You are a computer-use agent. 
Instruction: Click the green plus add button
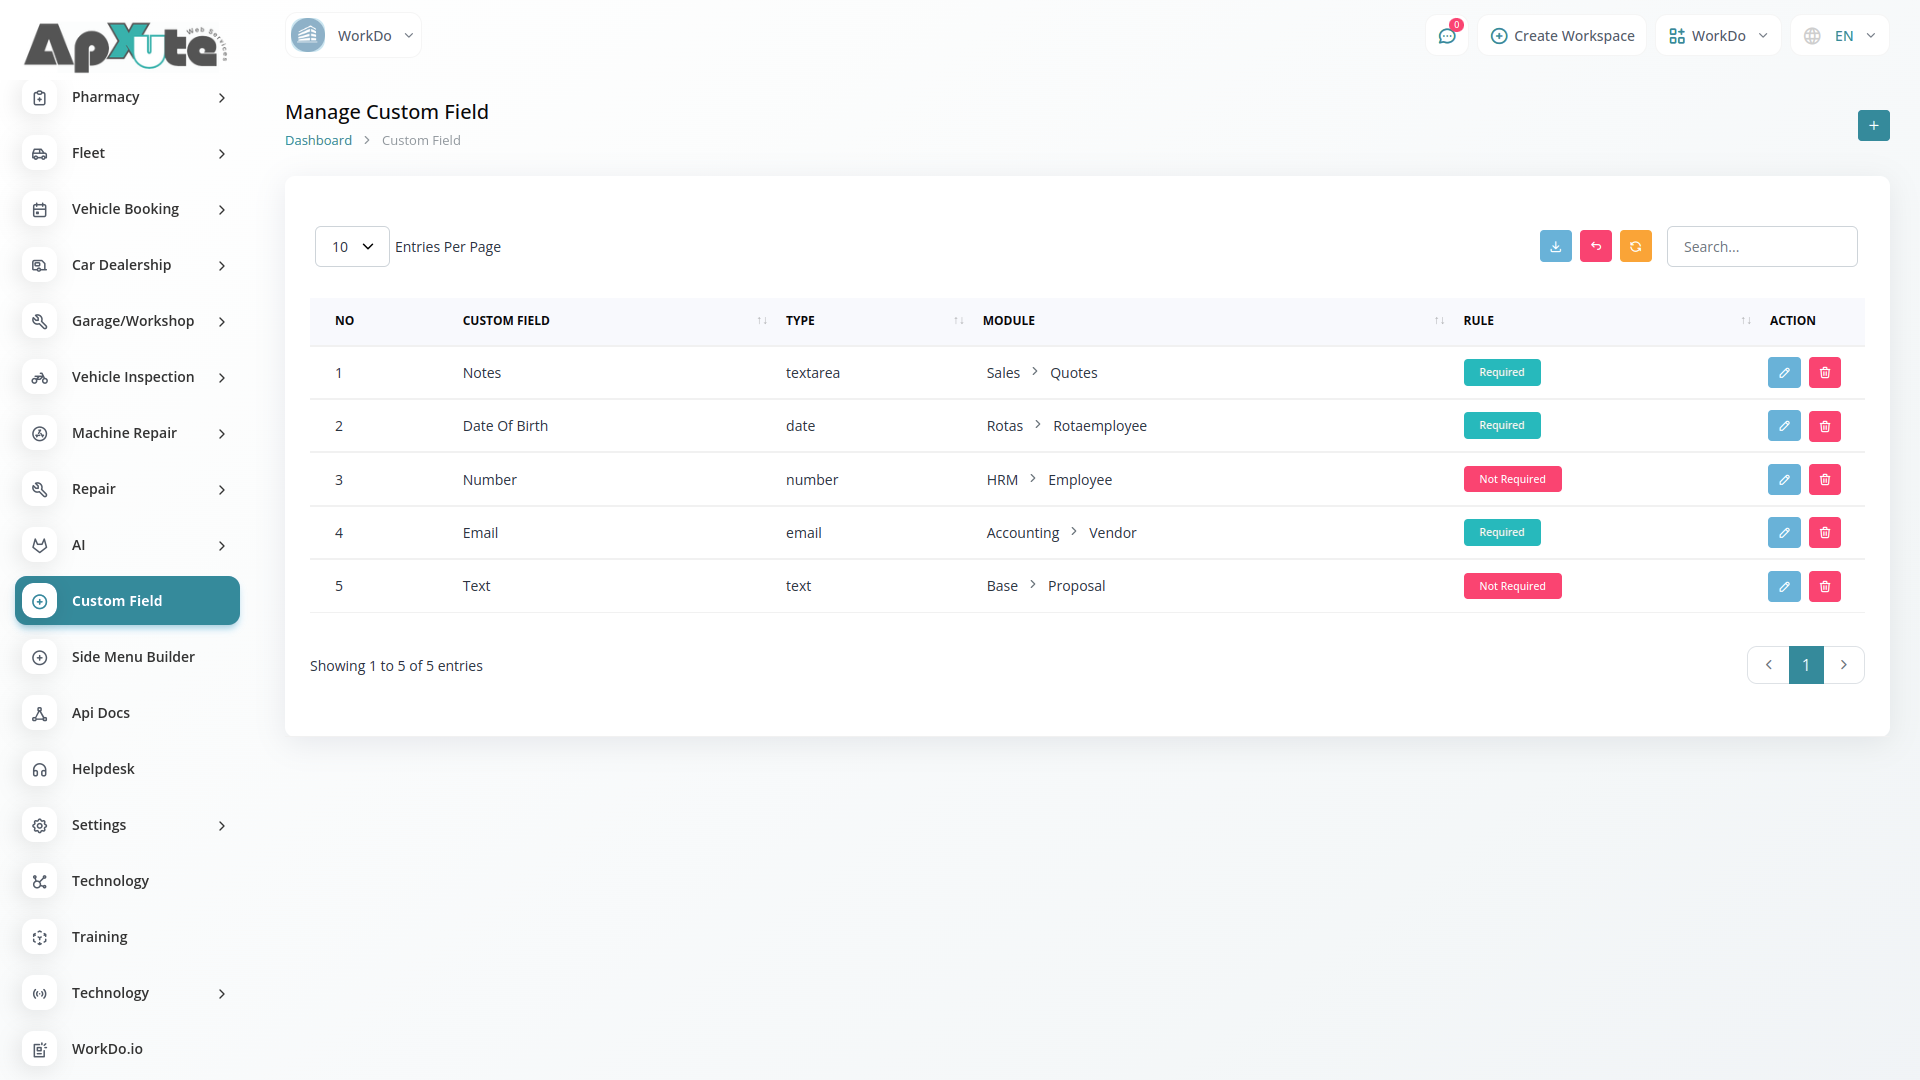tap(1873, 125)
